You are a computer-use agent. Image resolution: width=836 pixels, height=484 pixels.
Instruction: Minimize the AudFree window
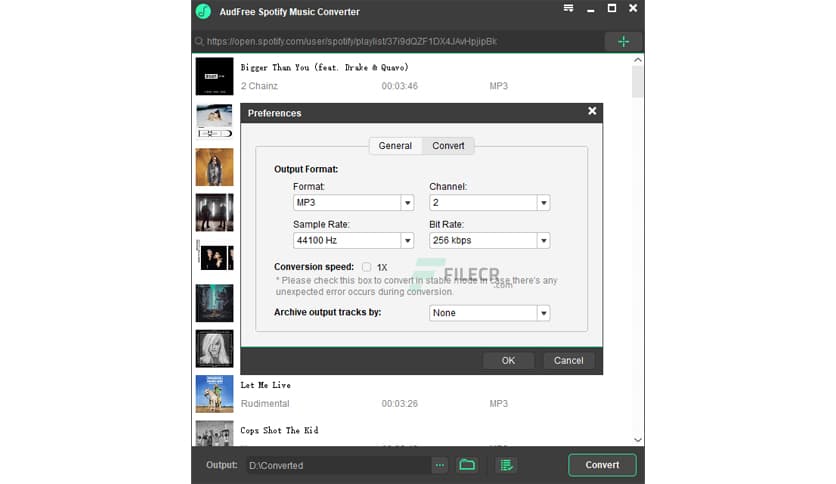590,9
